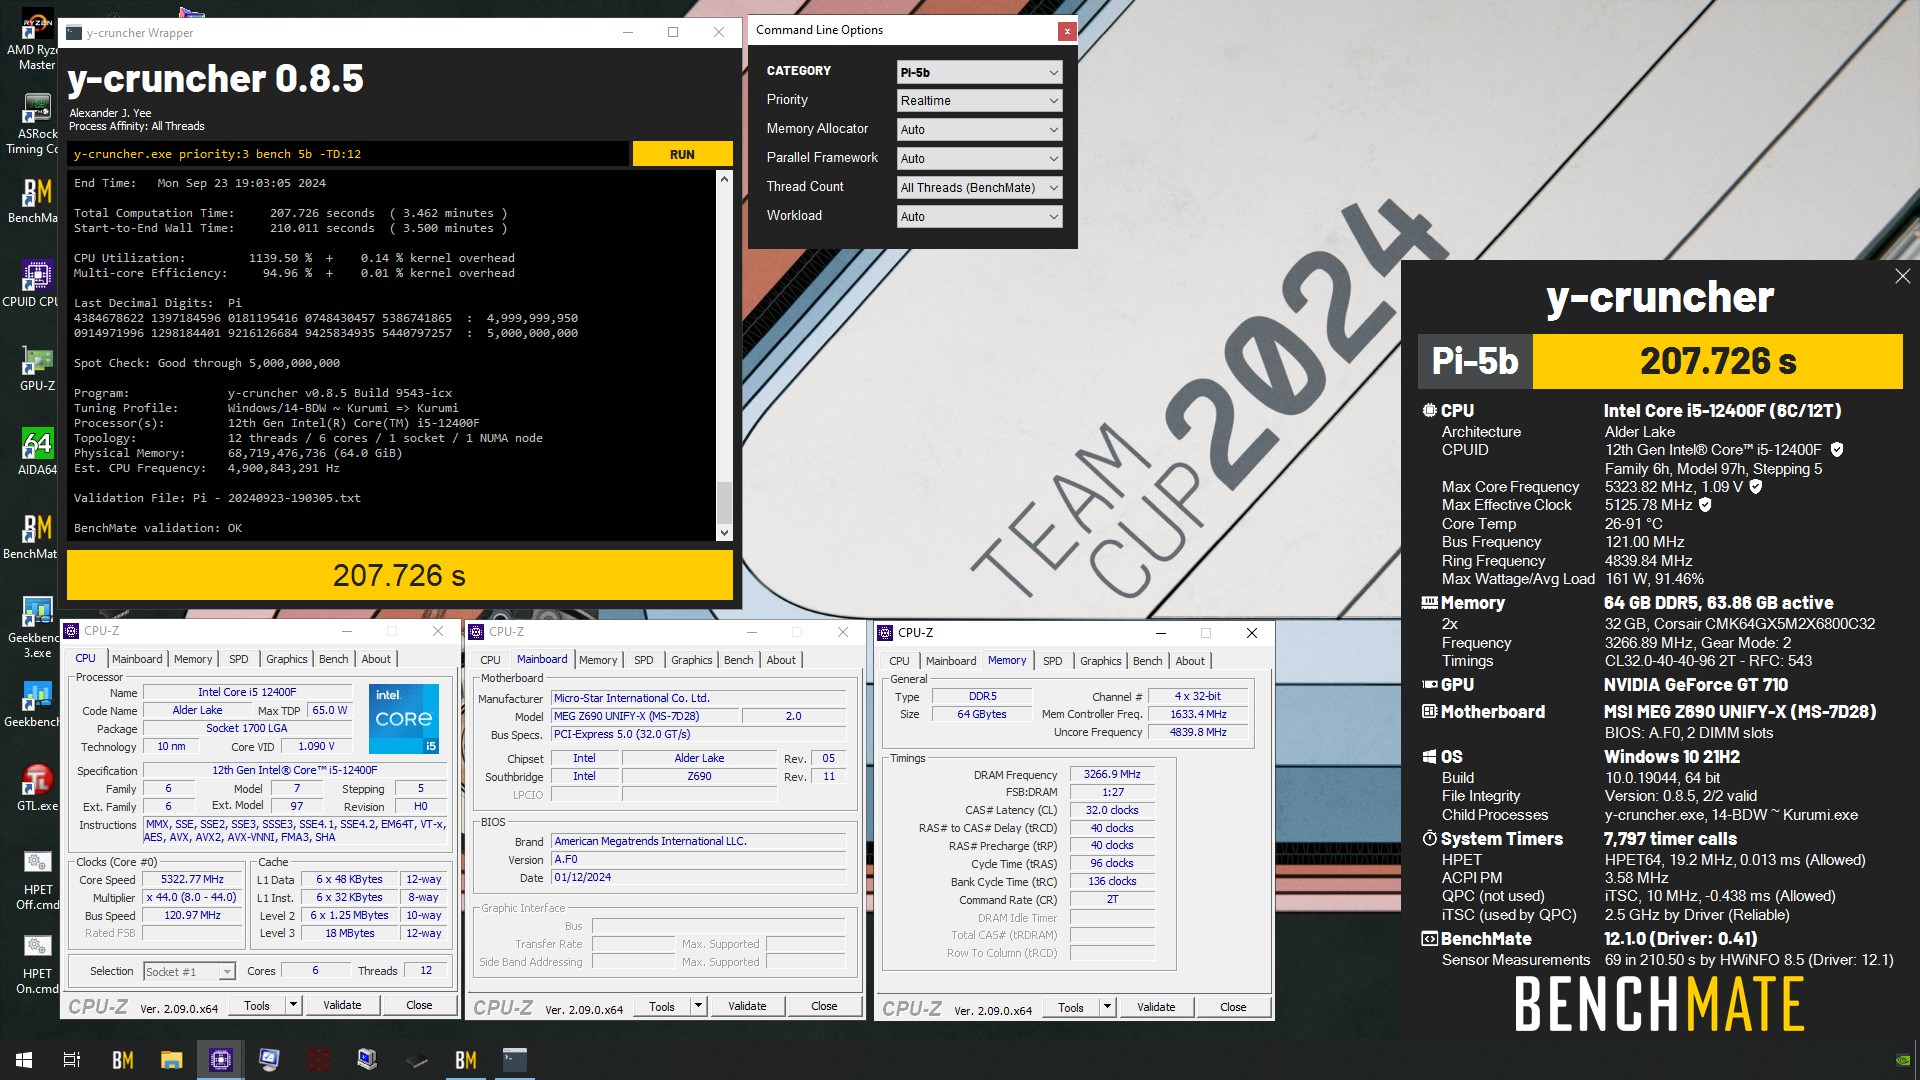
Task: Run HPET On.cmd desktop icon
Action: point(36,964)
